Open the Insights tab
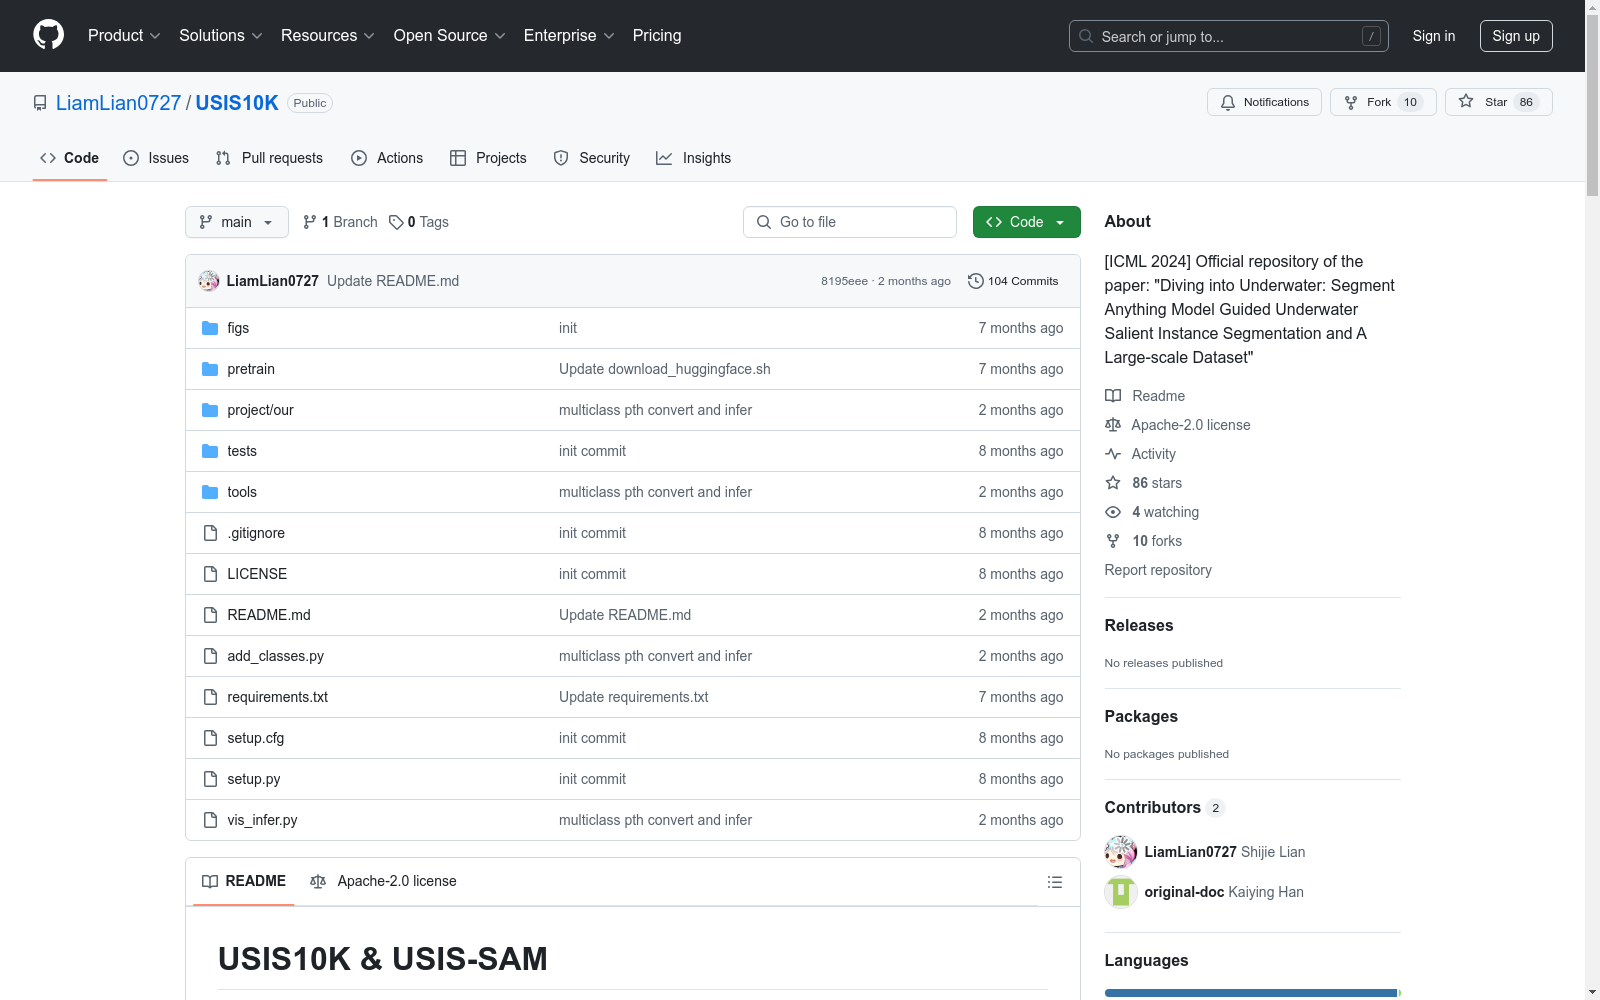The image size is (1600, 1000). pyautogui.click(x=693, y=158)
